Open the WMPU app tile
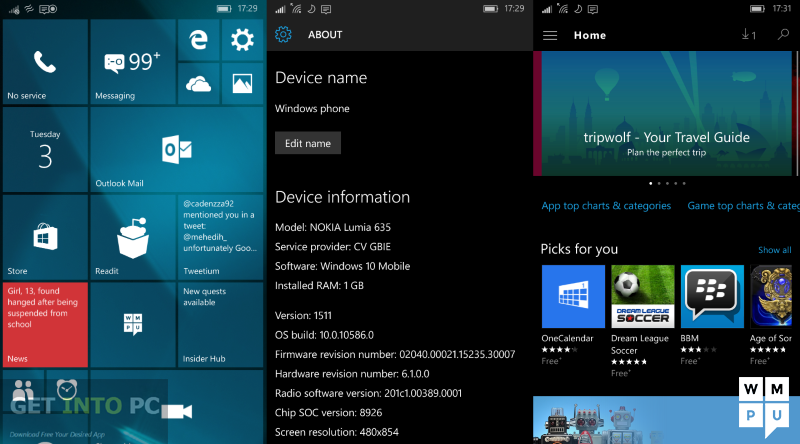The width and height of the screenshot is (800, 444). pyautogui.click(x=133, y=325)
